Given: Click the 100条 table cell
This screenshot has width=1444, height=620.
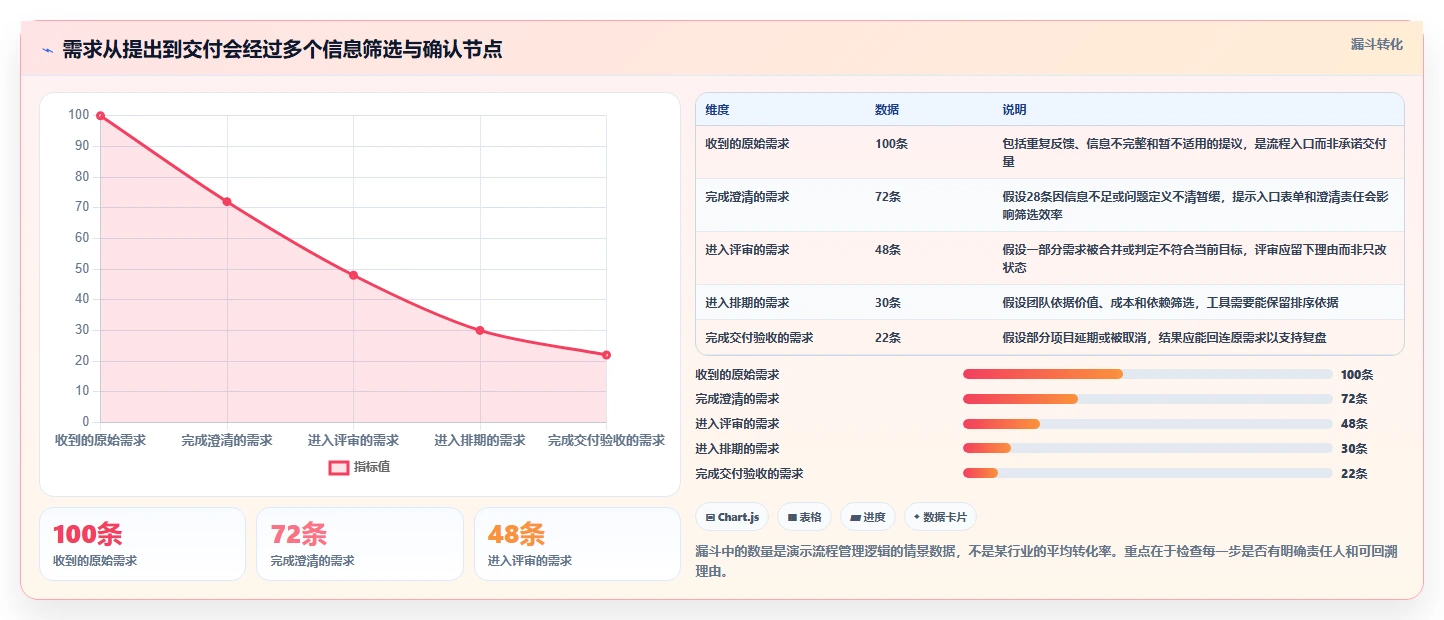Looking at the screenshot, I should pyautogui.click(x=891, y=144).
